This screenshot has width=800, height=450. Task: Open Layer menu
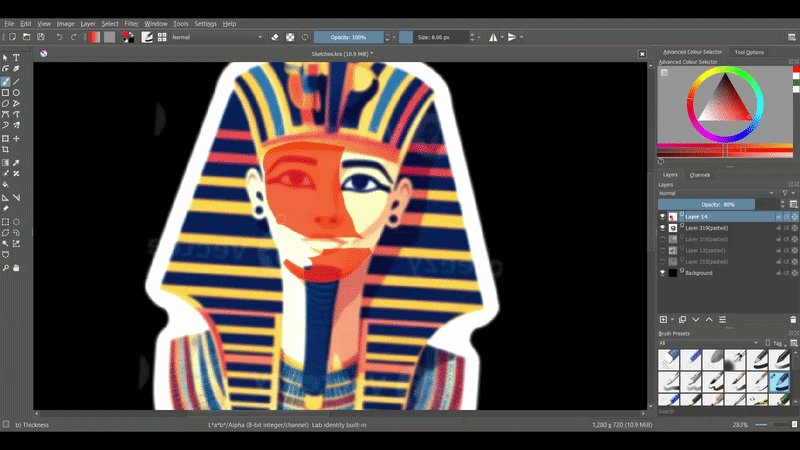click(88, 23)
